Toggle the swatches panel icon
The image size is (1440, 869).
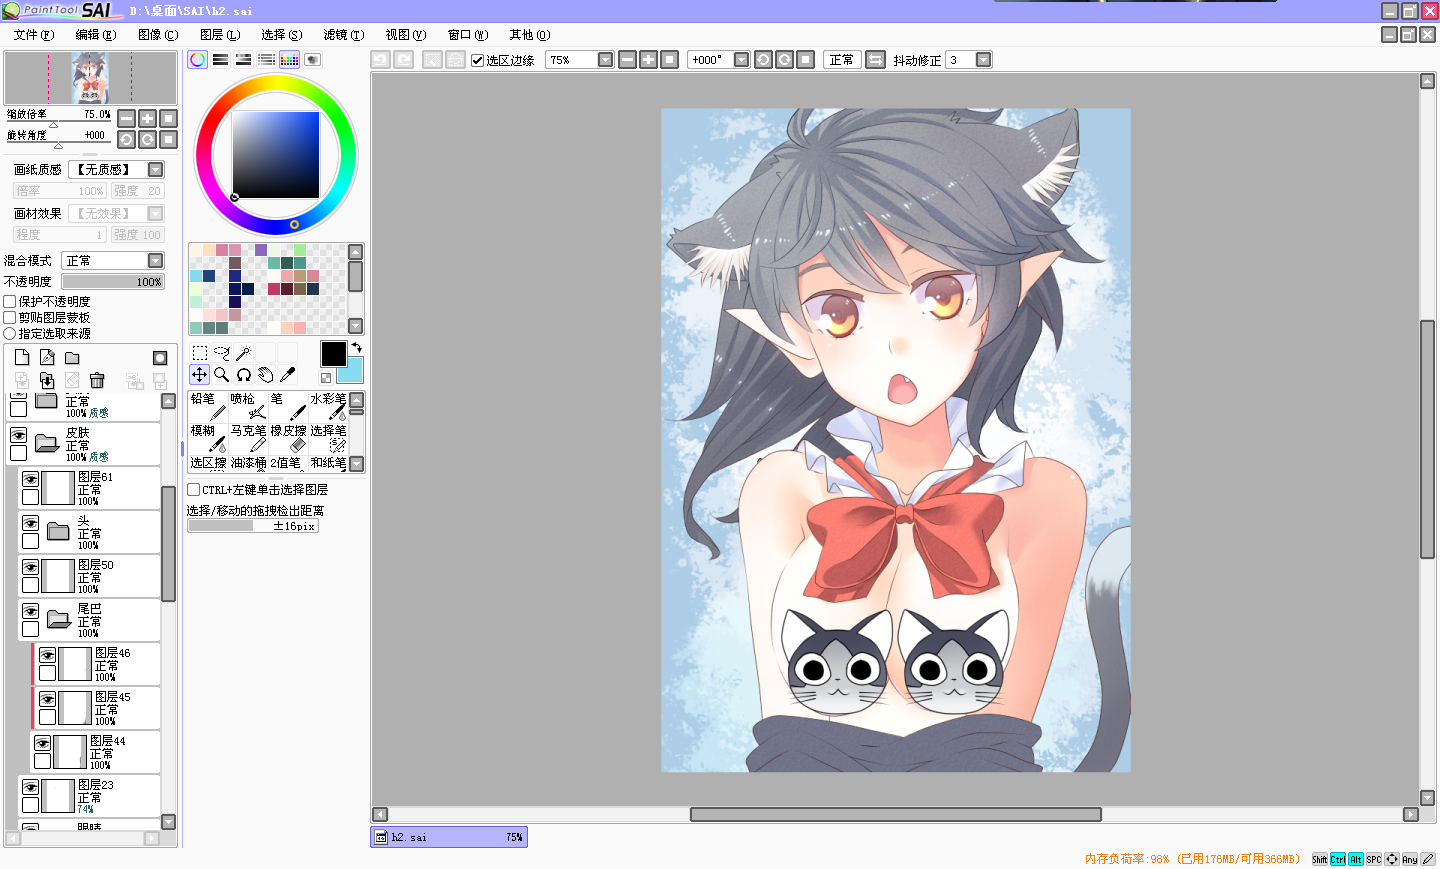click(x=289, y=60)
